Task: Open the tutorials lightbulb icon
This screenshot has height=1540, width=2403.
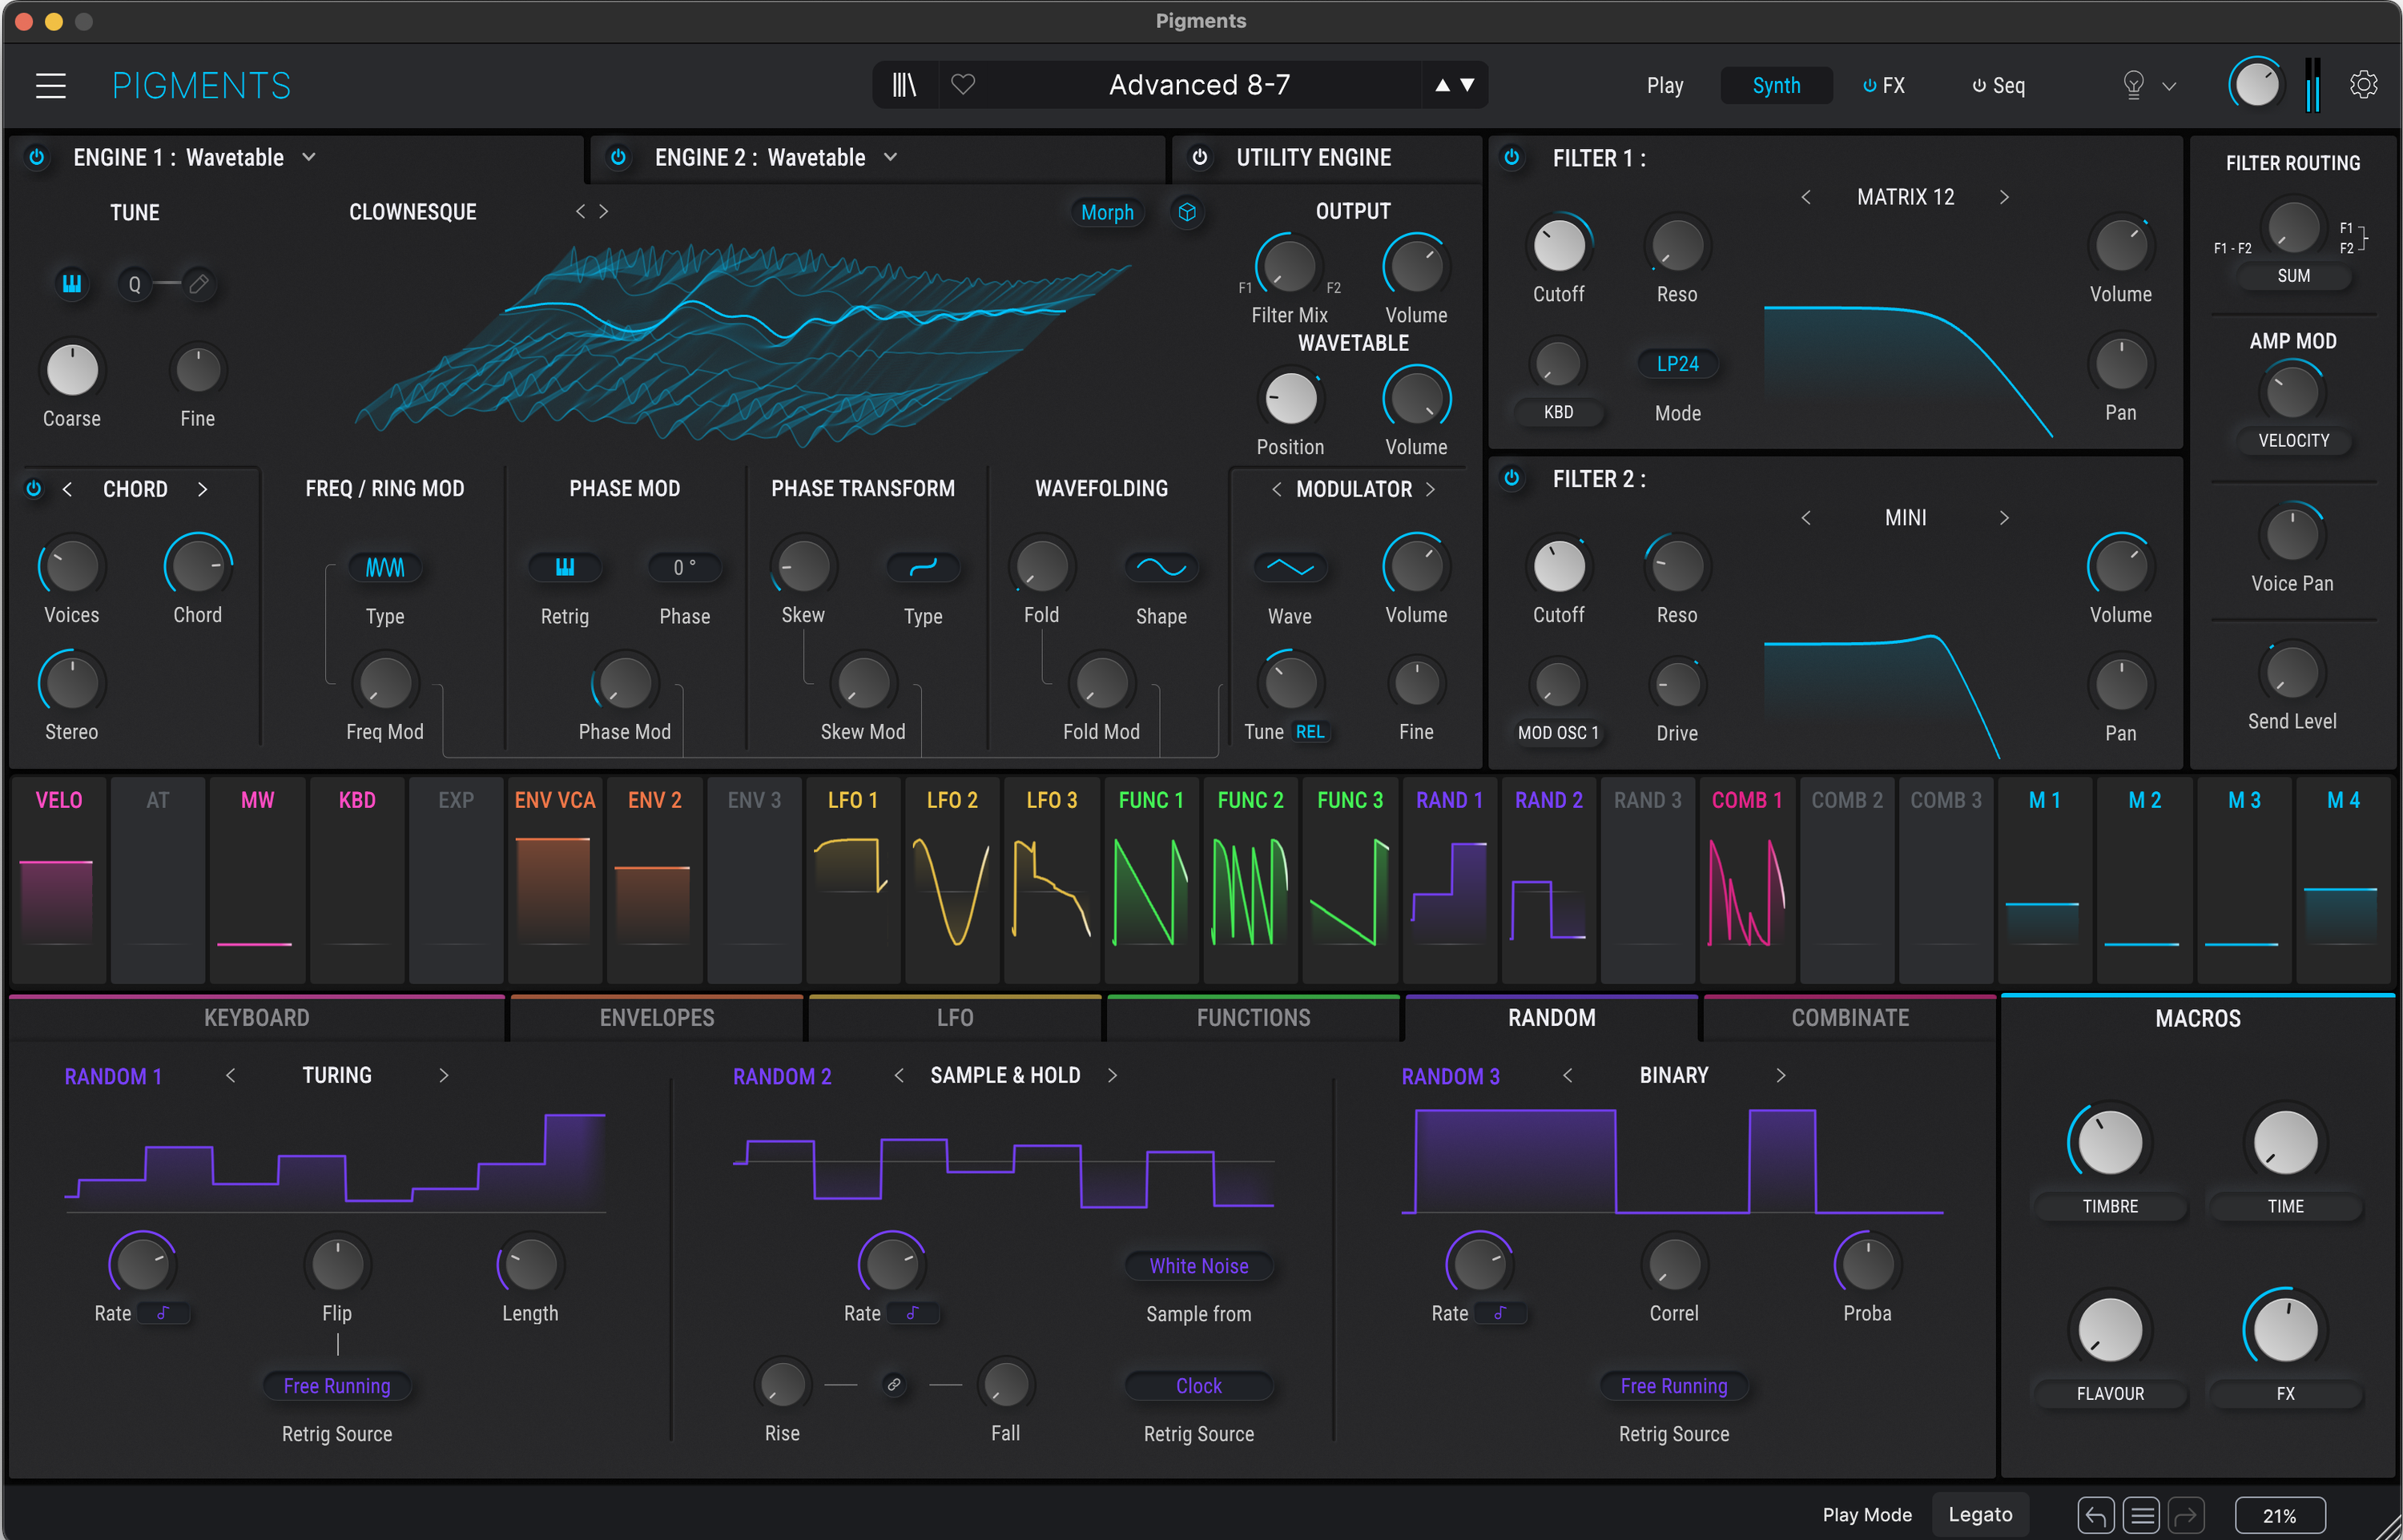Action: click(2133, 84)
